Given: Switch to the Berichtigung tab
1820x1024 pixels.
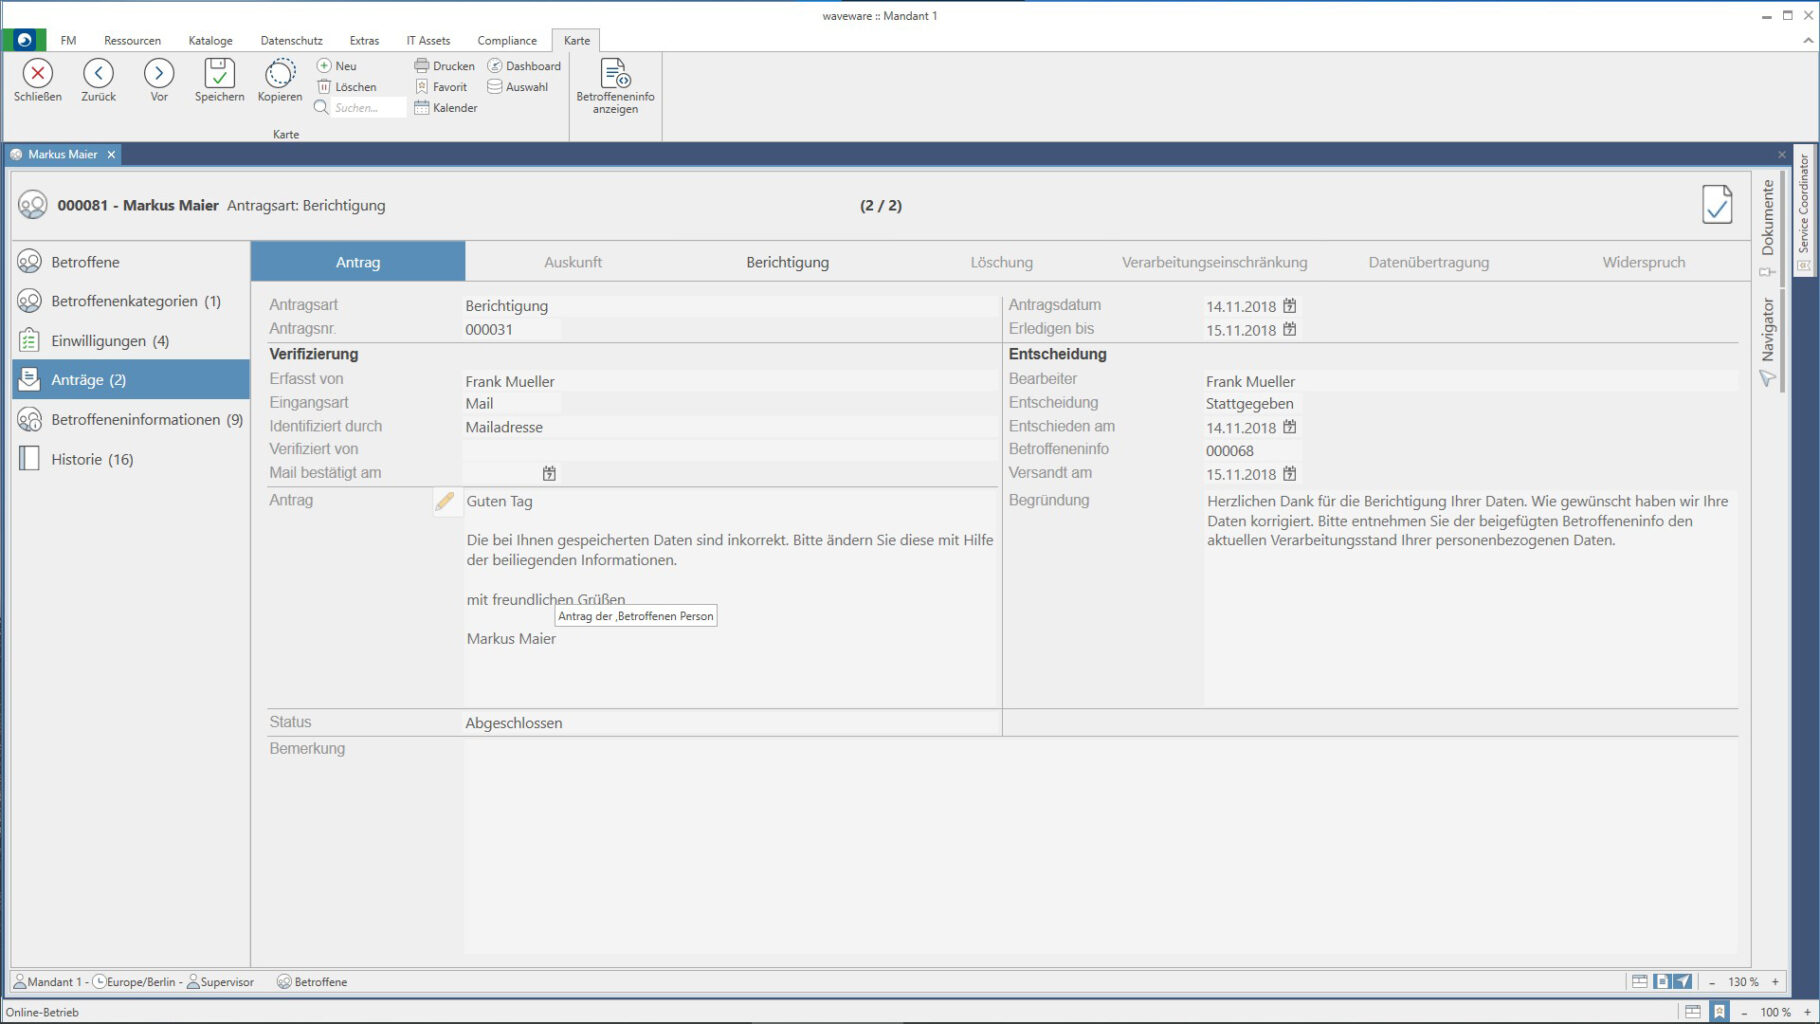Looking at the screenshot, I should pos(787,262).
